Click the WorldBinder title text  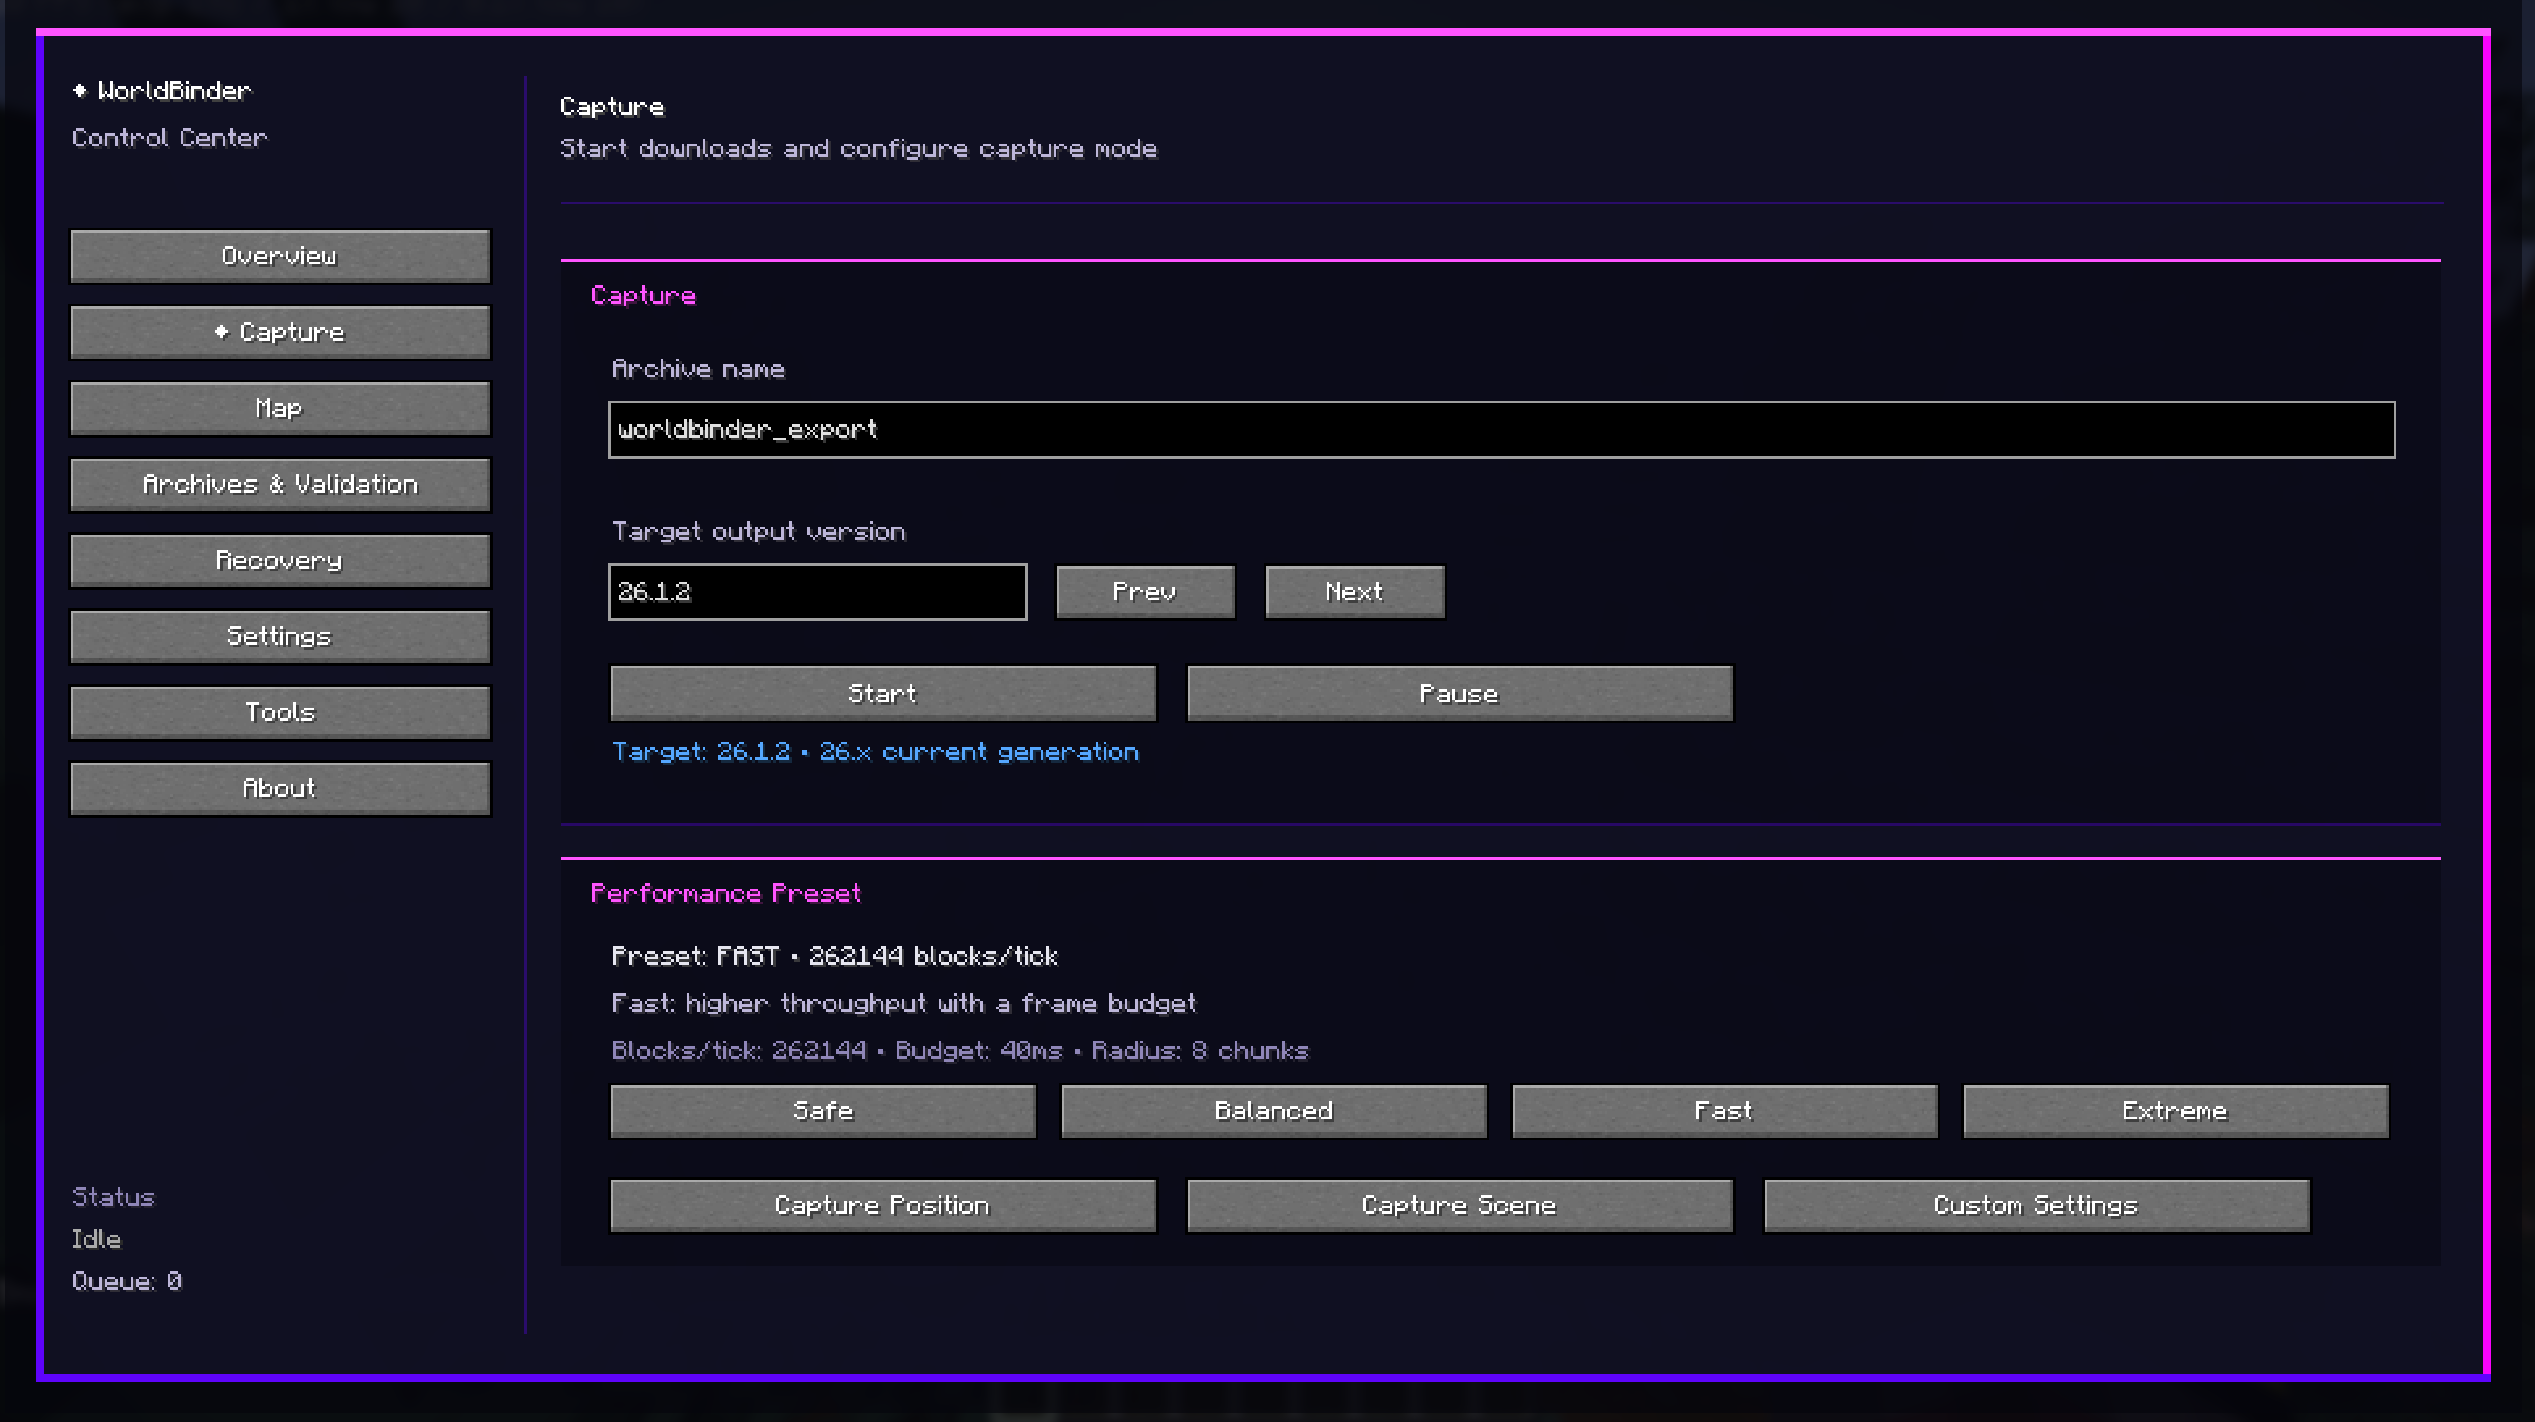[x=173, y=91]
